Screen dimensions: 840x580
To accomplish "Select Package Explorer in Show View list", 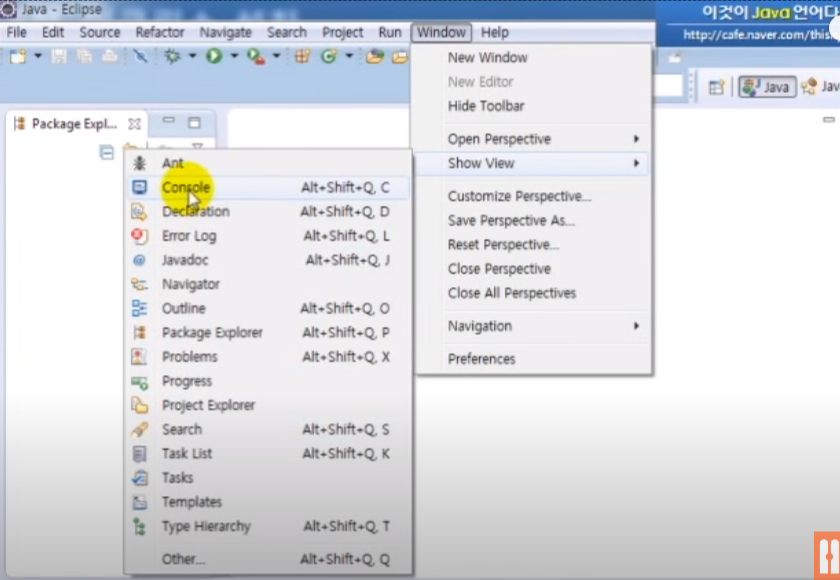I will [x=268, y=333].
